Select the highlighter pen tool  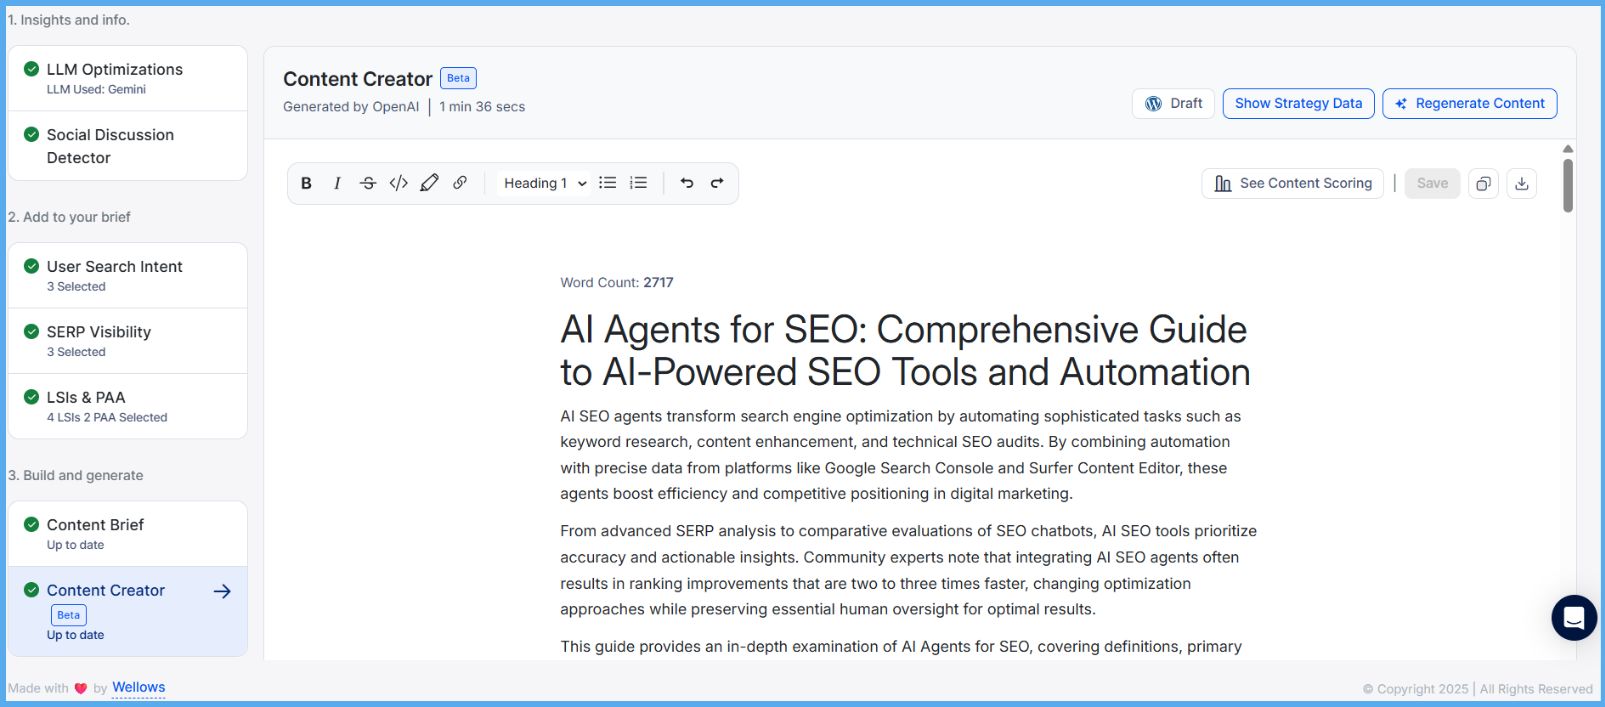(429, 183)
